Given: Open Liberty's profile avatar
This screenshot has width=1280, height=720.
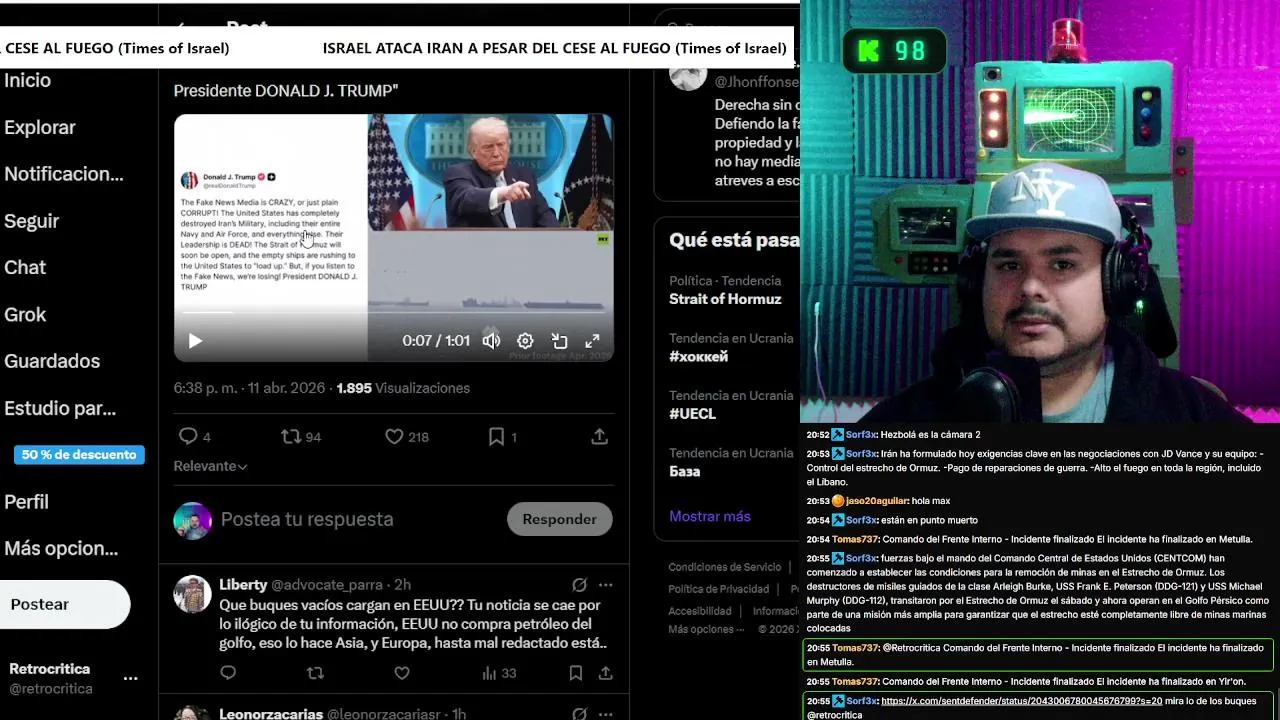Looking at the screenshot, I should 192,594.
